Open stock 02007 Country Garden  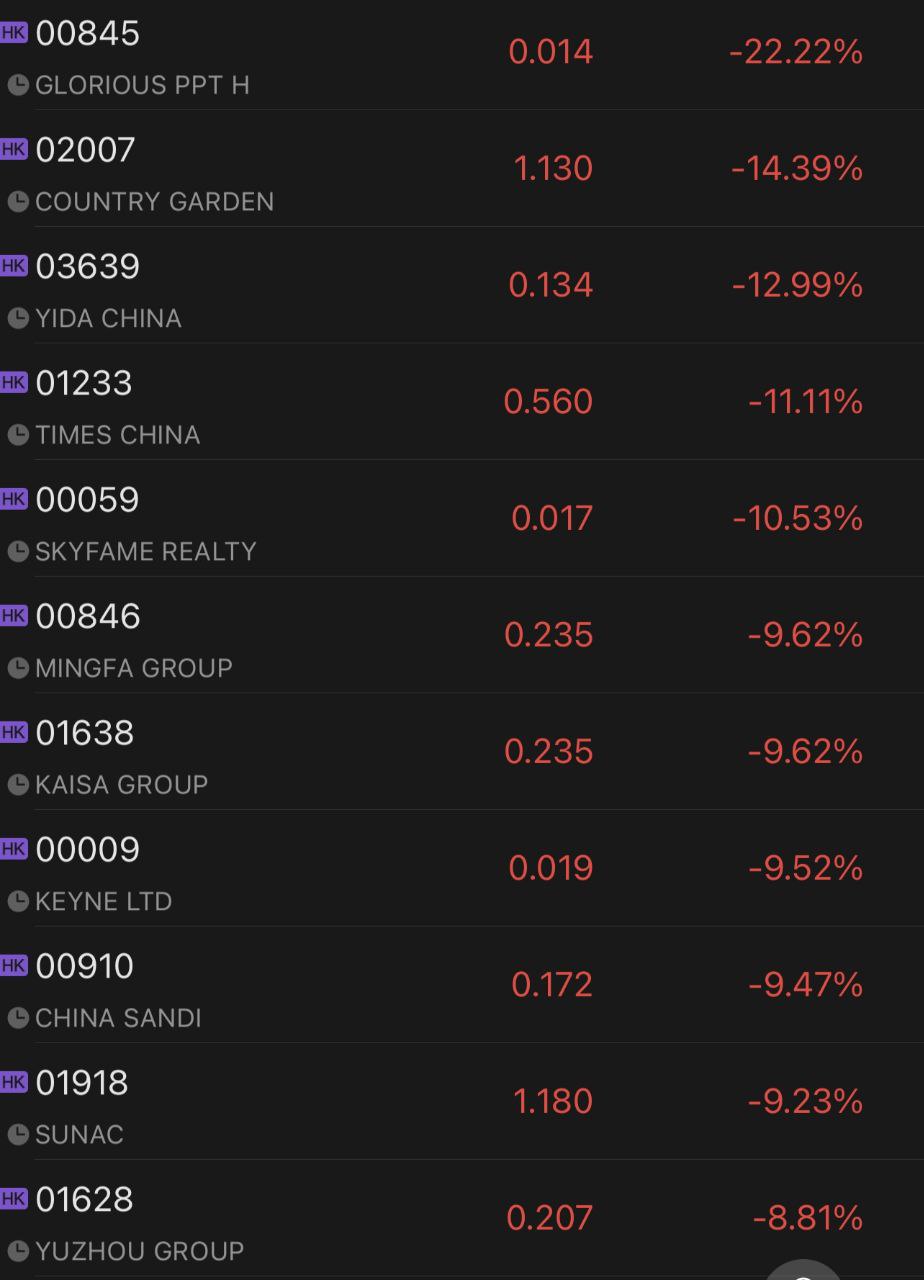85,150
